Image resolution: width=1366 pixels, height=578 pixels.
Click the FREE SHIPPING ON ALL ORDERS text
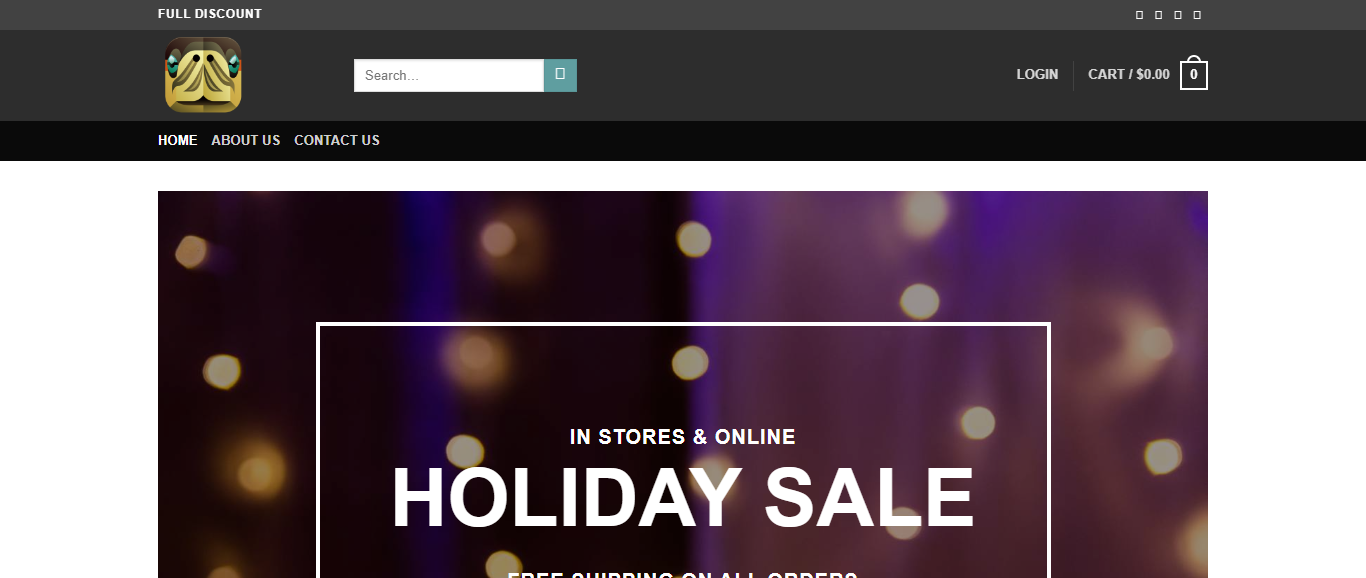click(683, 574)
